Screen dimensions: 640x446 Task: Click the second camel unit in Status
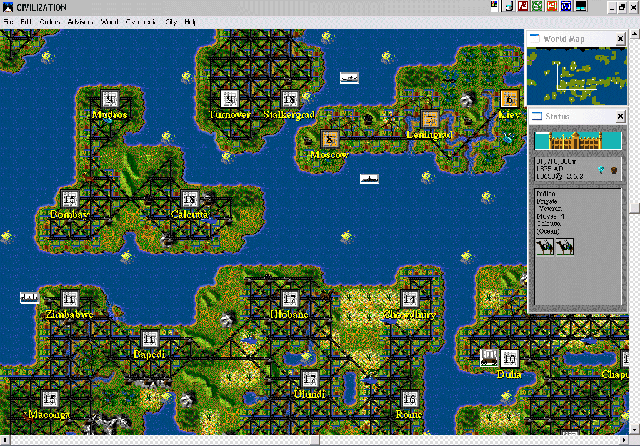(x=565, y=247)
